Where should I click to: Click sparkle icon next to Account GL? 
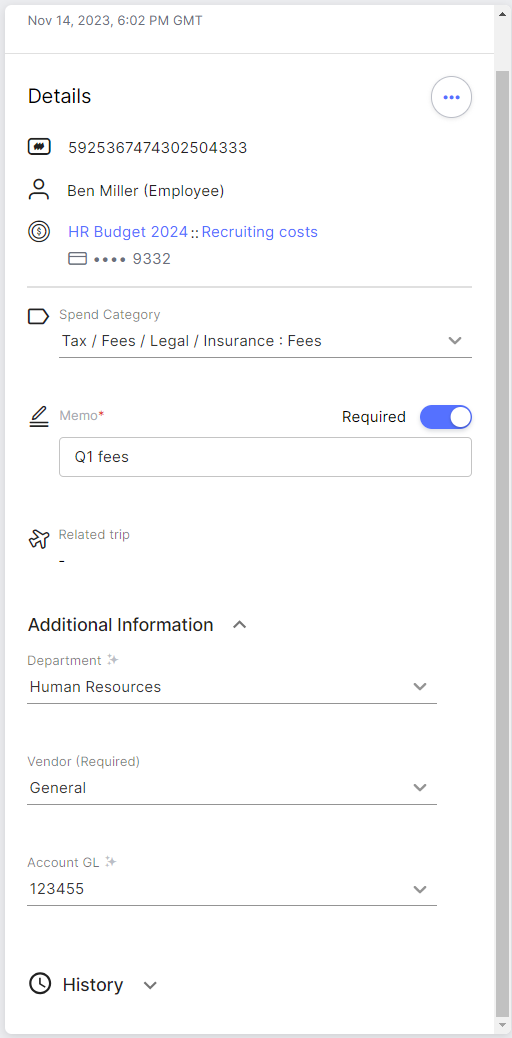tap(111, 862)
